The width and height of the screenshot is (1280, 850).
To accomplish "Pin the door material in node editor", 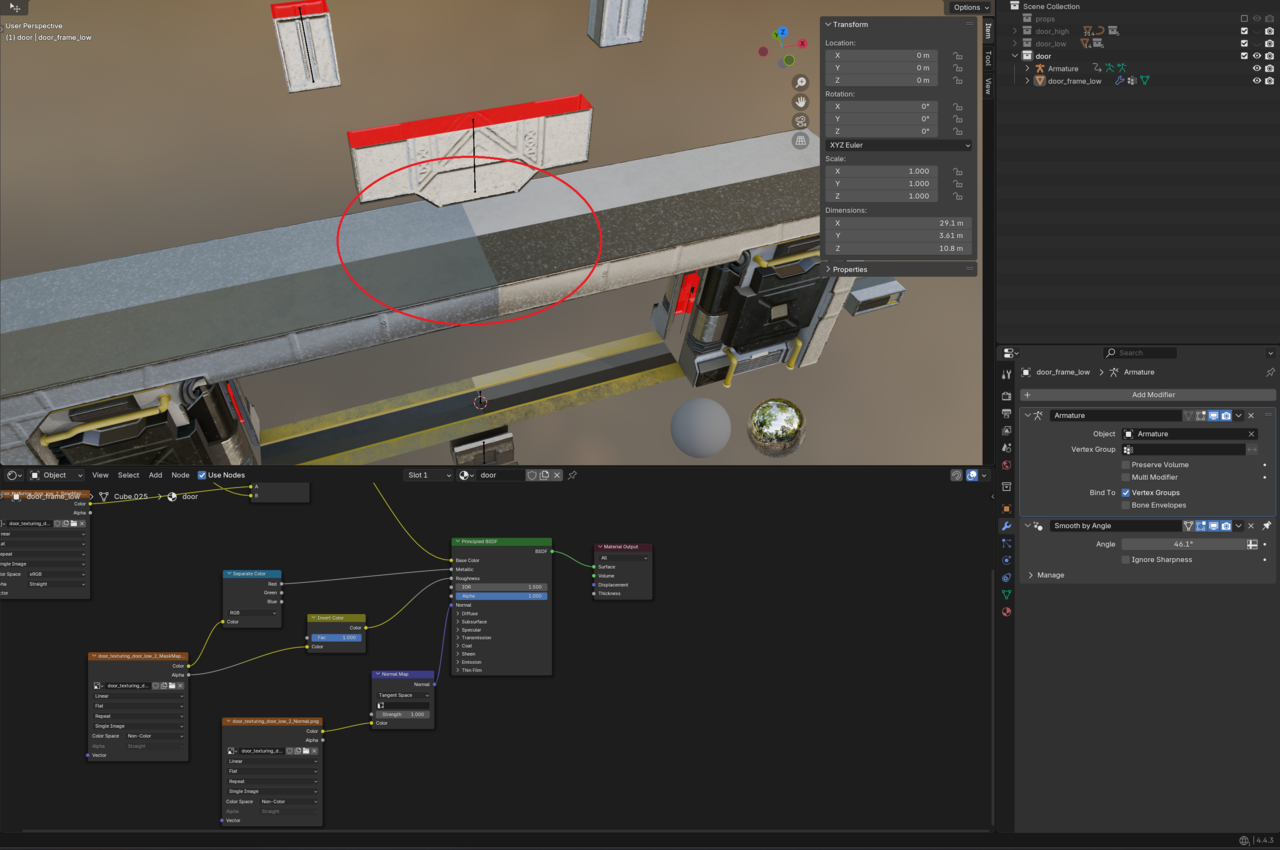I will click(x=572, y=475).
